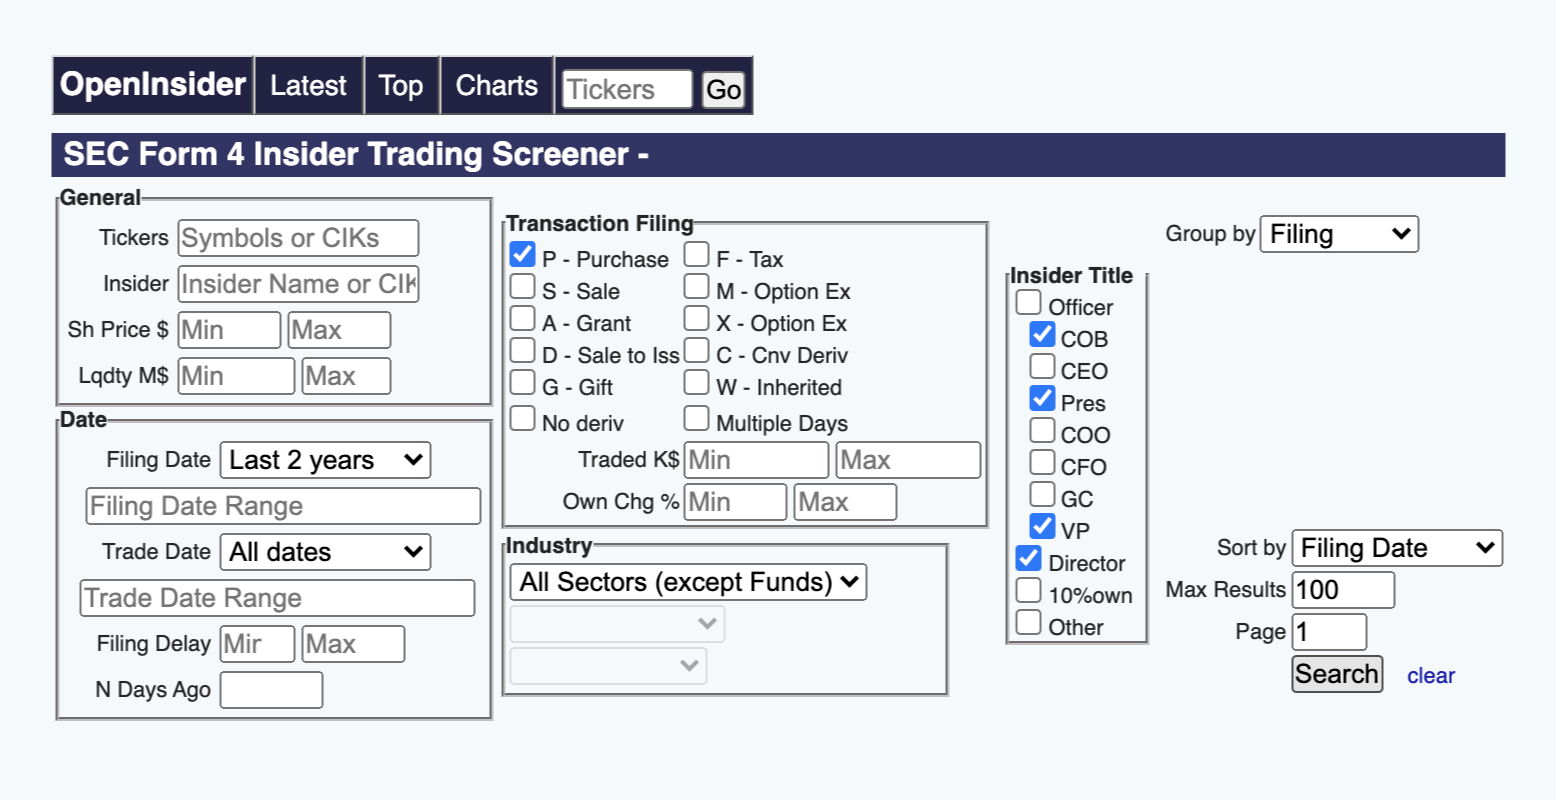Viewport: 1556px width, 800px height.
Task: Toggle the Multiple Days checkbox
Action: [x=697, y=418]
